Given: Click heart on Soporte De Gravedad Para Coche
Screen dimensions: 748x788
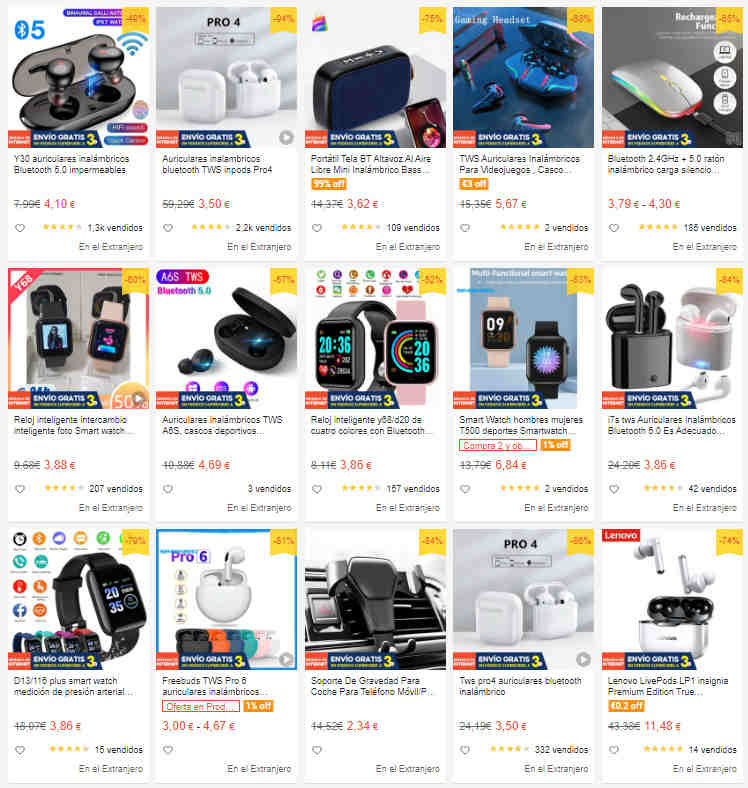Looking at the screenshot, I should point(317,750).
